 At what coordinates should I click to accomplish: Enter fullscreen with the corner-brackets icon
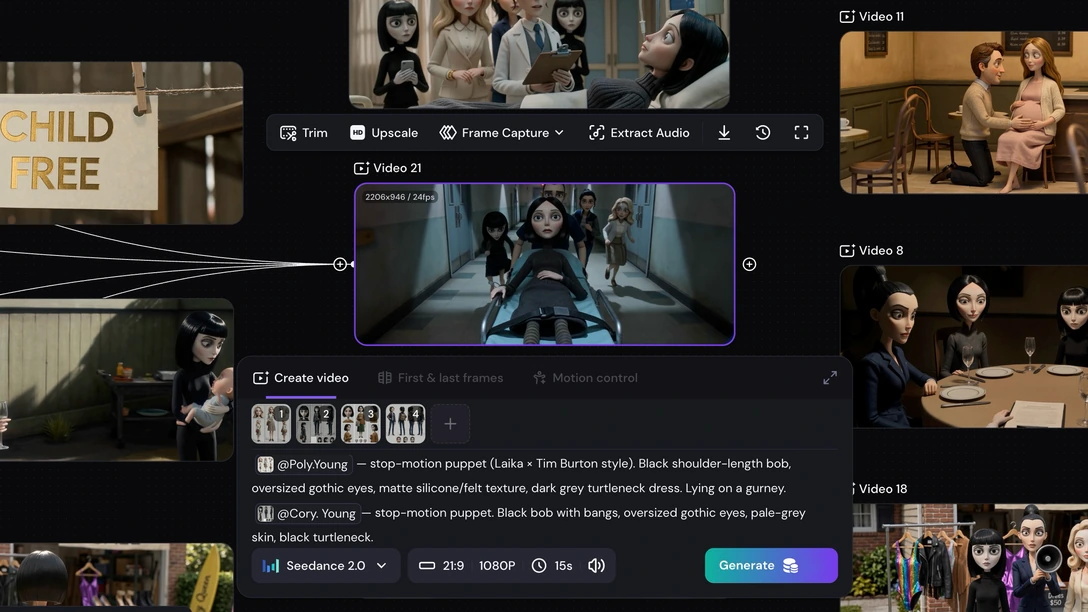pos(801,133)
